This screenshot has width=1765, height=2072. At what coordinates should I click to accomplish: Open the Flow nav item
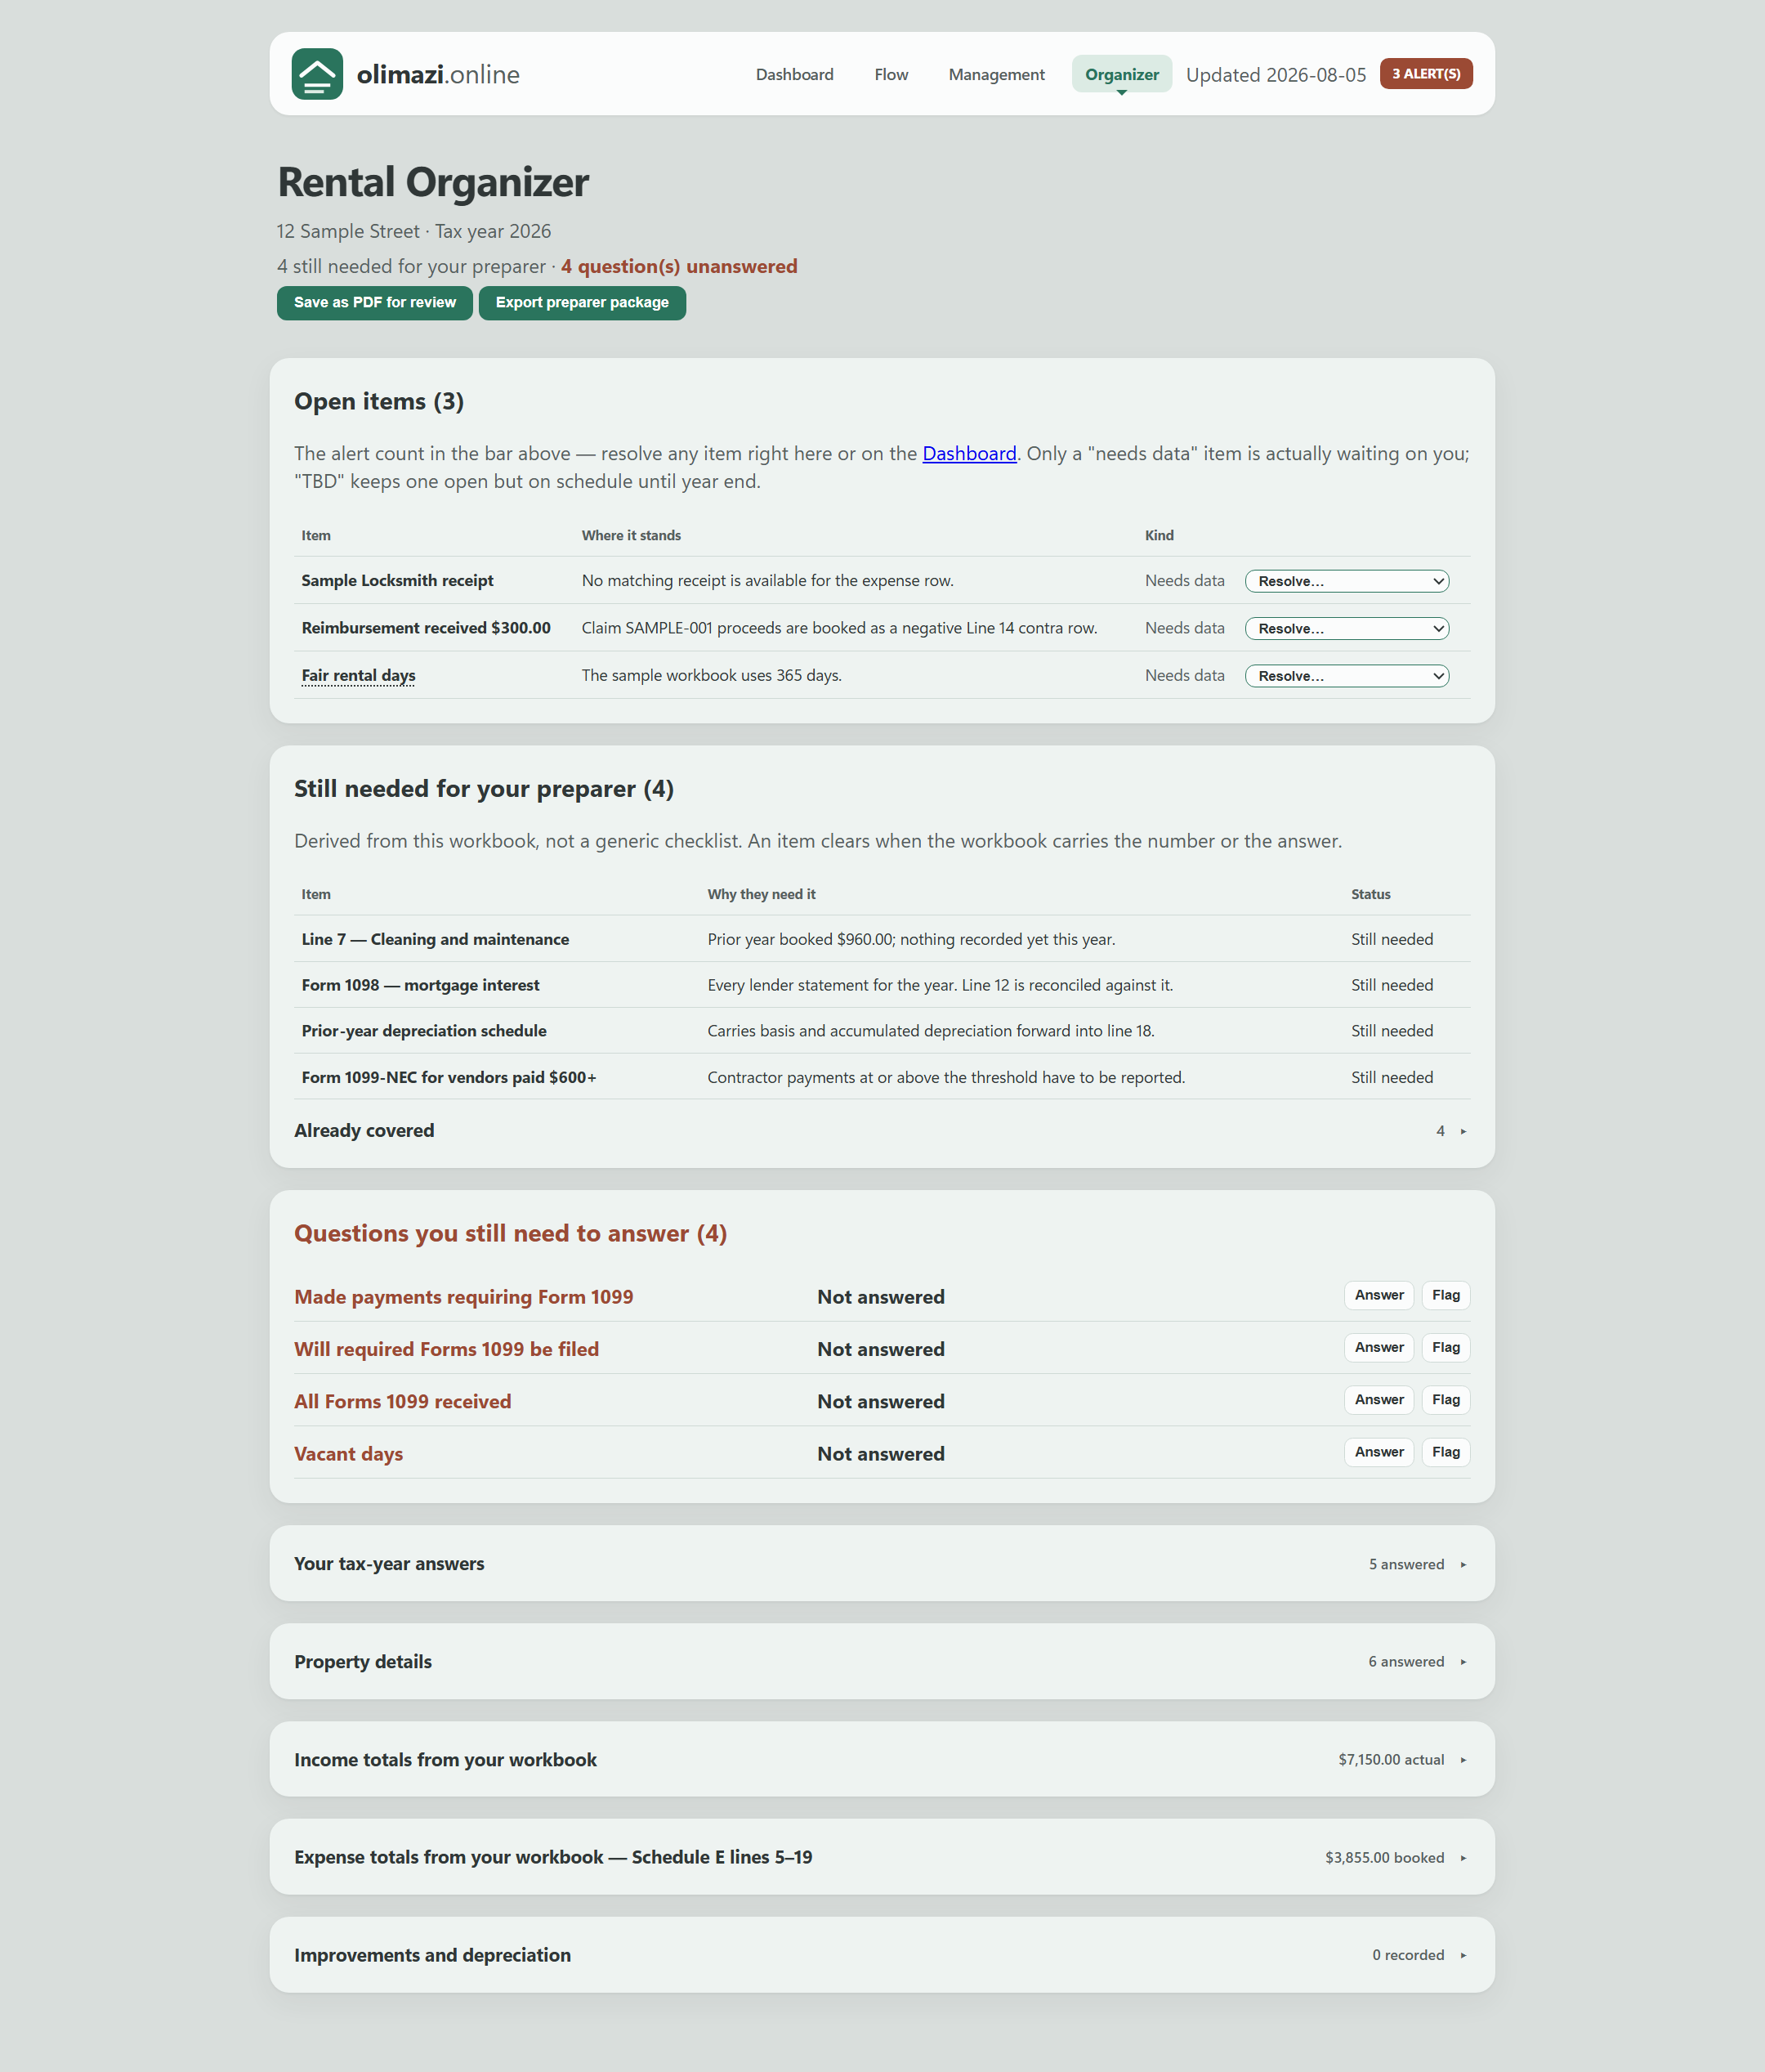tap(891, 74)
